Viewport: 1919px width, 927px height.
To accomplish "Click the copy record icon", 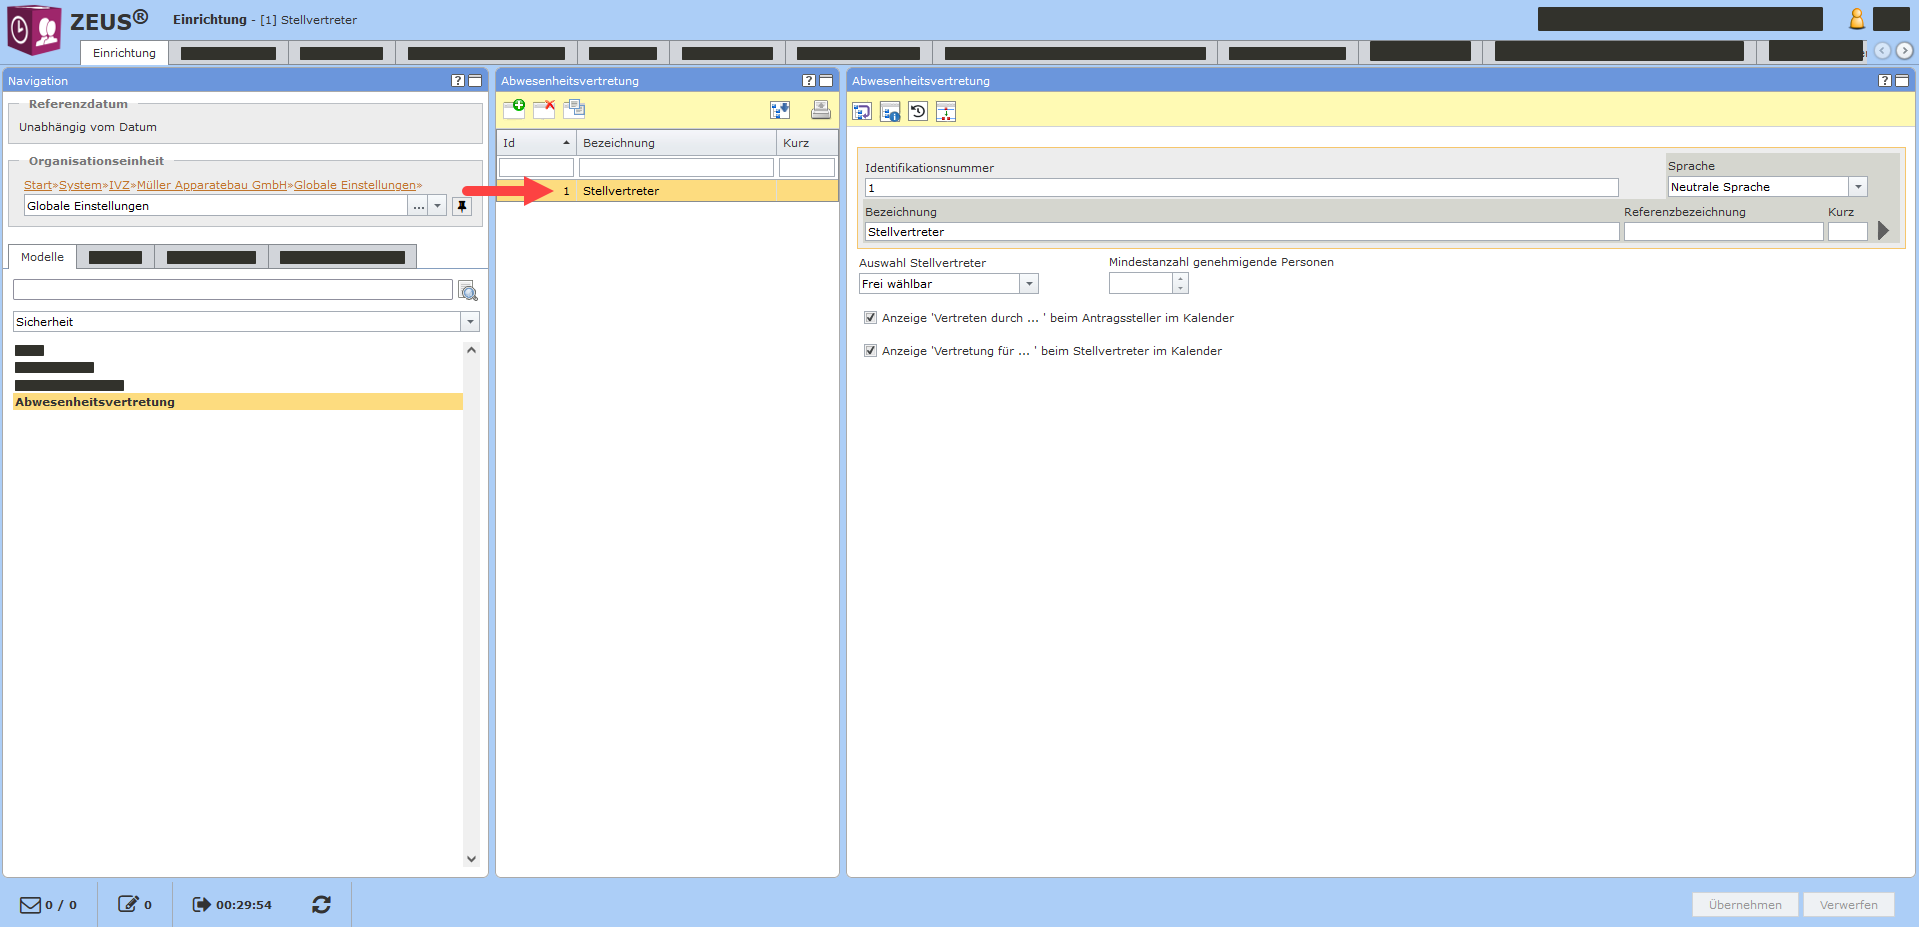I will pyautogui.click(x=574, y=109).
